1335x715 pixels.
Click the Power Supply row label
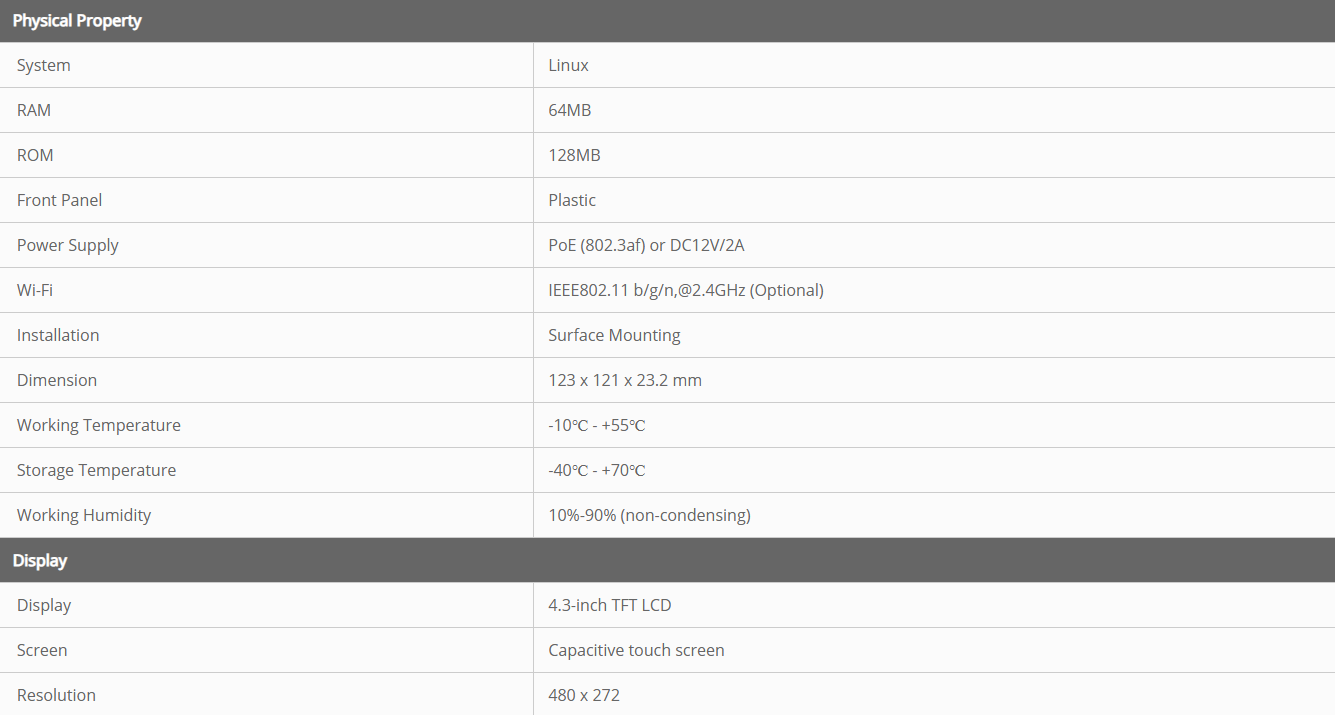click(x=68, y=246)
